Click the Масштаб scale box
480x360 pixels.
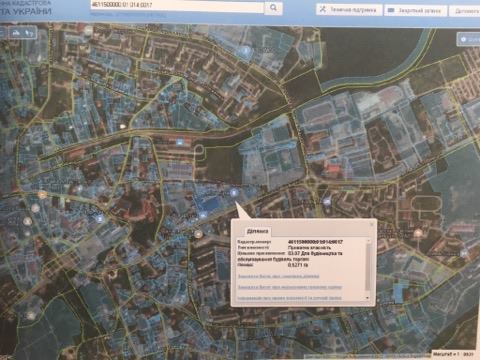(454, 354)
